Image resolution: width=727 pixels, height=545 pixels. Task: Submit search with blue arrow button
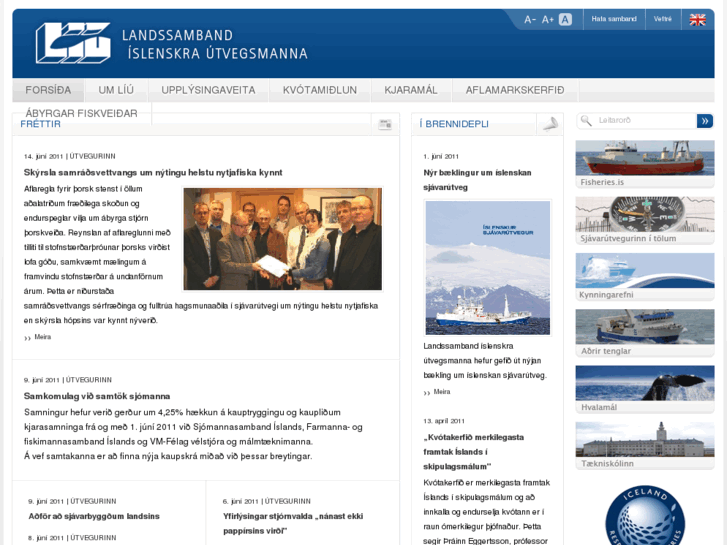click(x=705, y=121)
